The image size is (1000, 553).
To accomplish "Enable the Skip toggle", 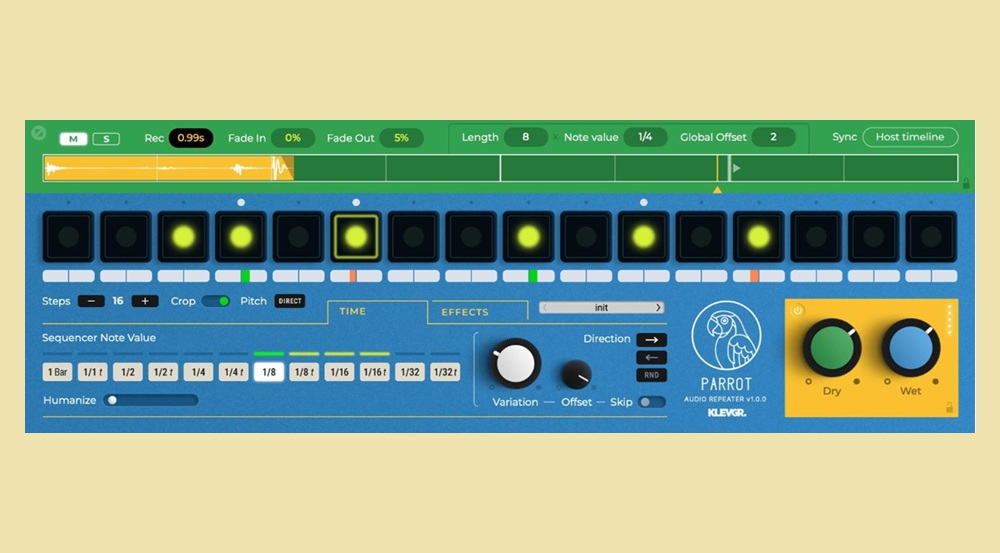I will tap(652, 402).
